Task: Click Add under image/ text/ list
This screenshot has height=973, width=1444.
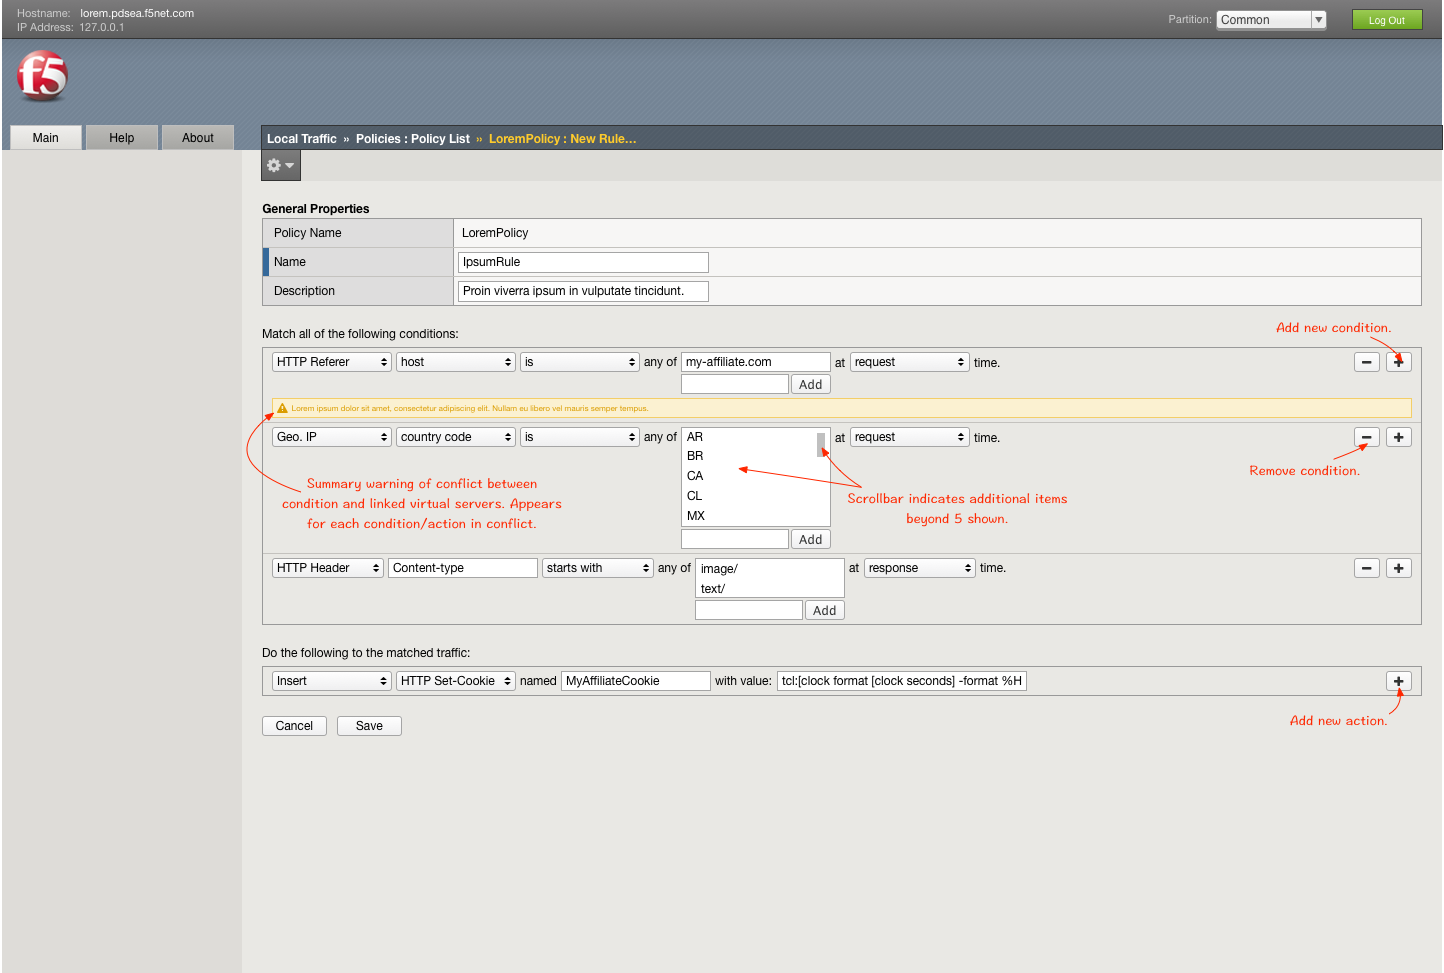Action: (825, 610)
